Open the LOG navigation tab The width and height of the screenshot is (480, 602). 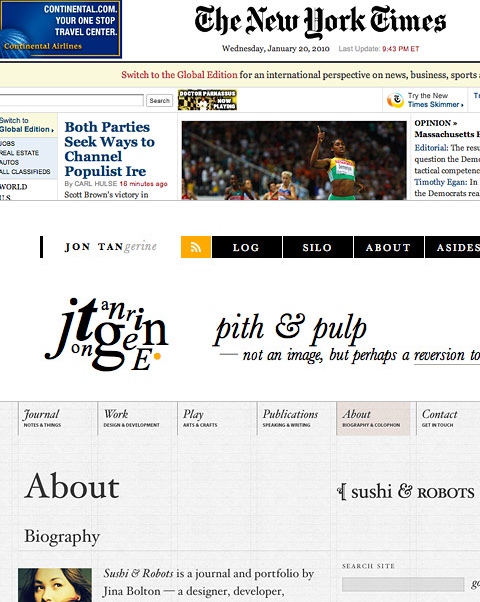[247, 247]
